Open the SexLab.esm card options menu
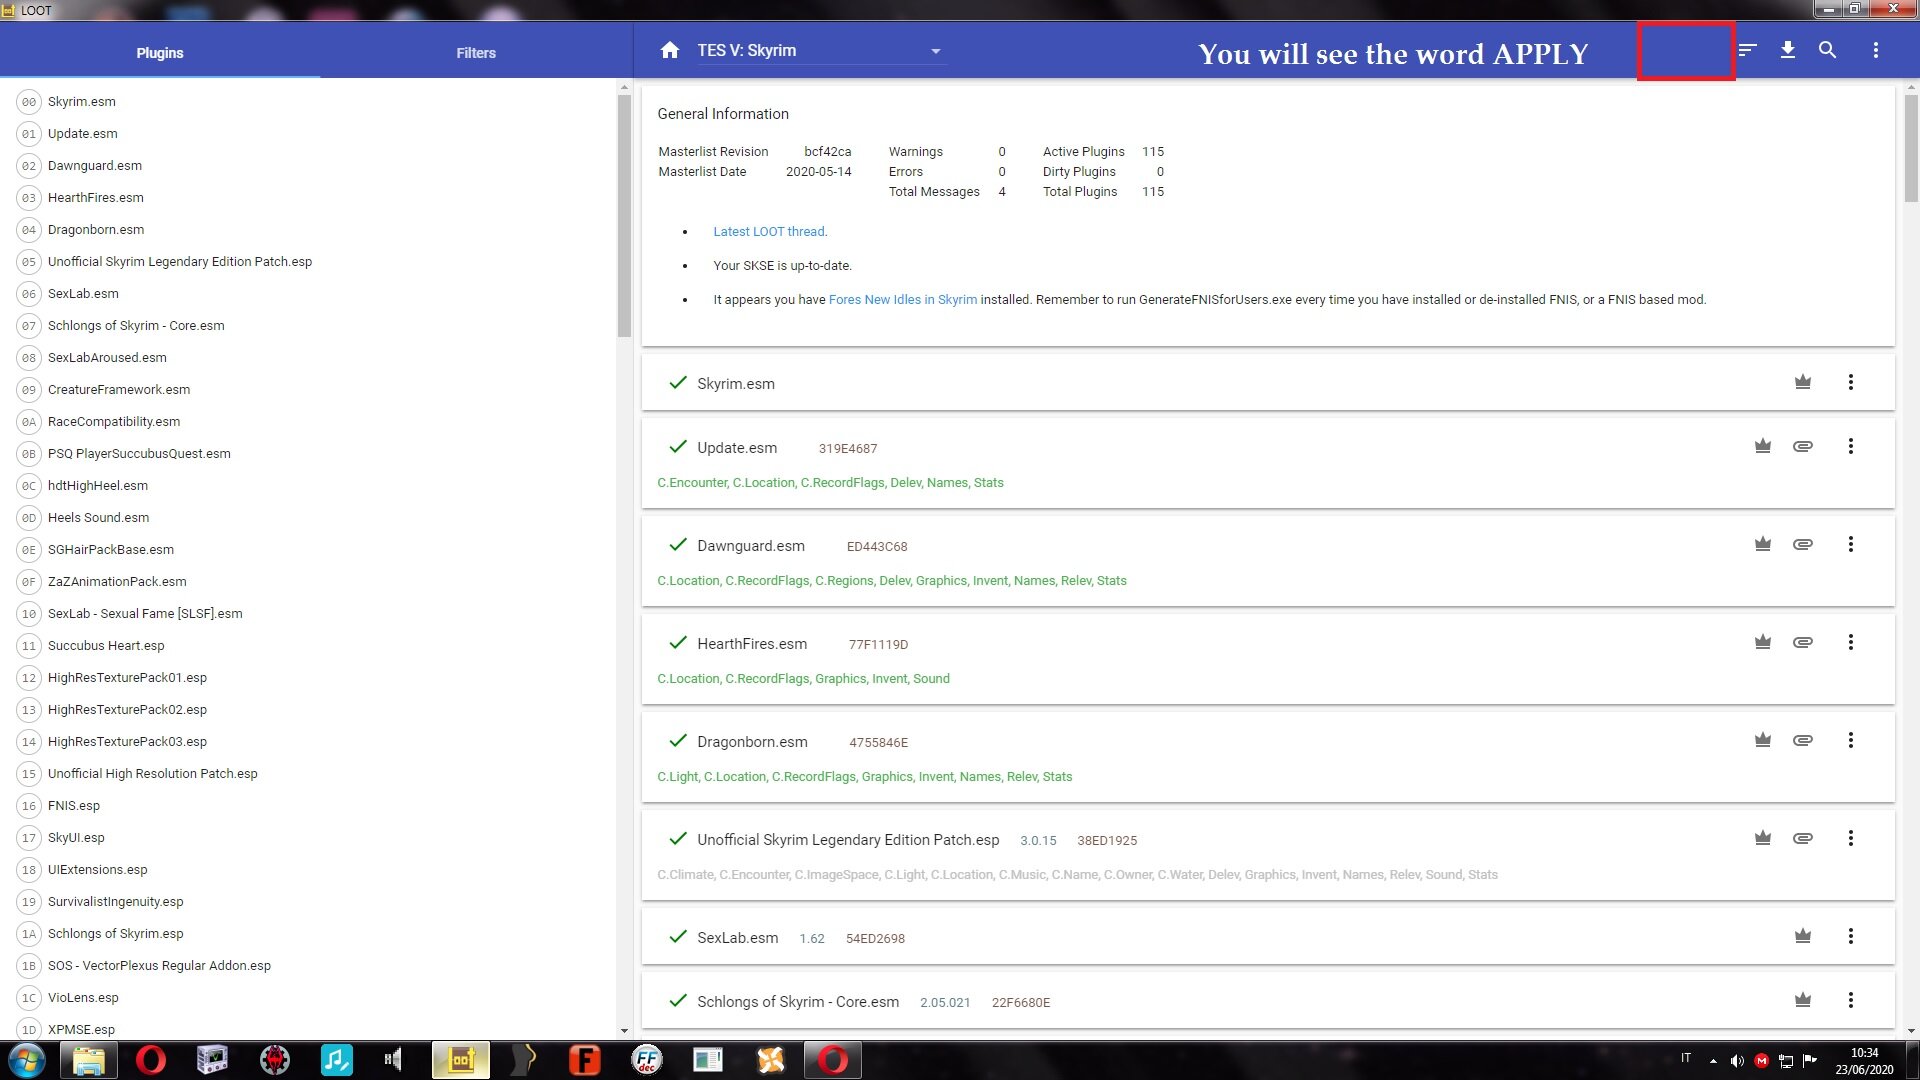Viewport: 1920px width, 1080px height. pyautogui.click(x=1851, y=936)
